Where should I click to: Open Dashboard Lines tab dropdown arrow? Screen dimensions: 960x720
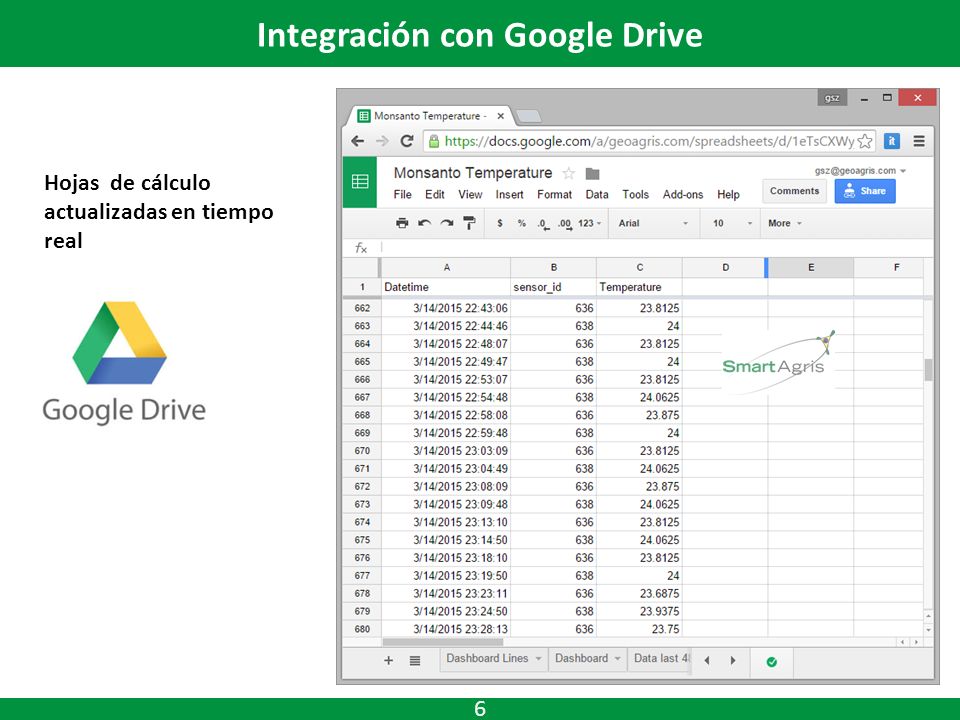538,659
